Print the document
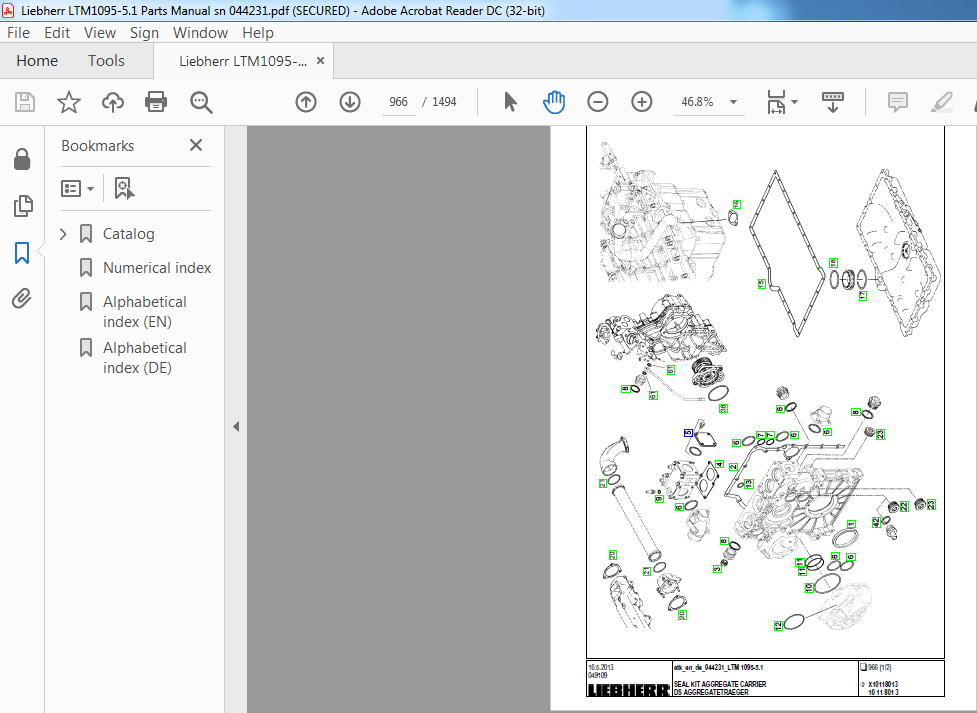 (156, 102)
